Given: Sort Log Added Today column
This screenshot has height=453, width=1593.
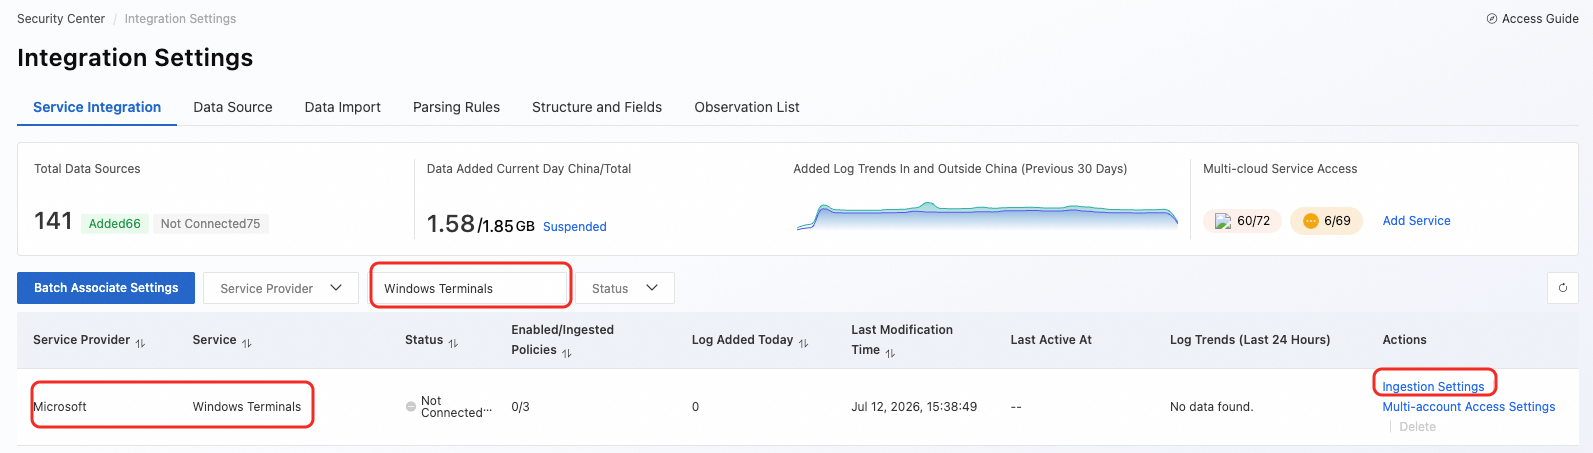Looking at the screenshot, I should [x=803, y=343].
